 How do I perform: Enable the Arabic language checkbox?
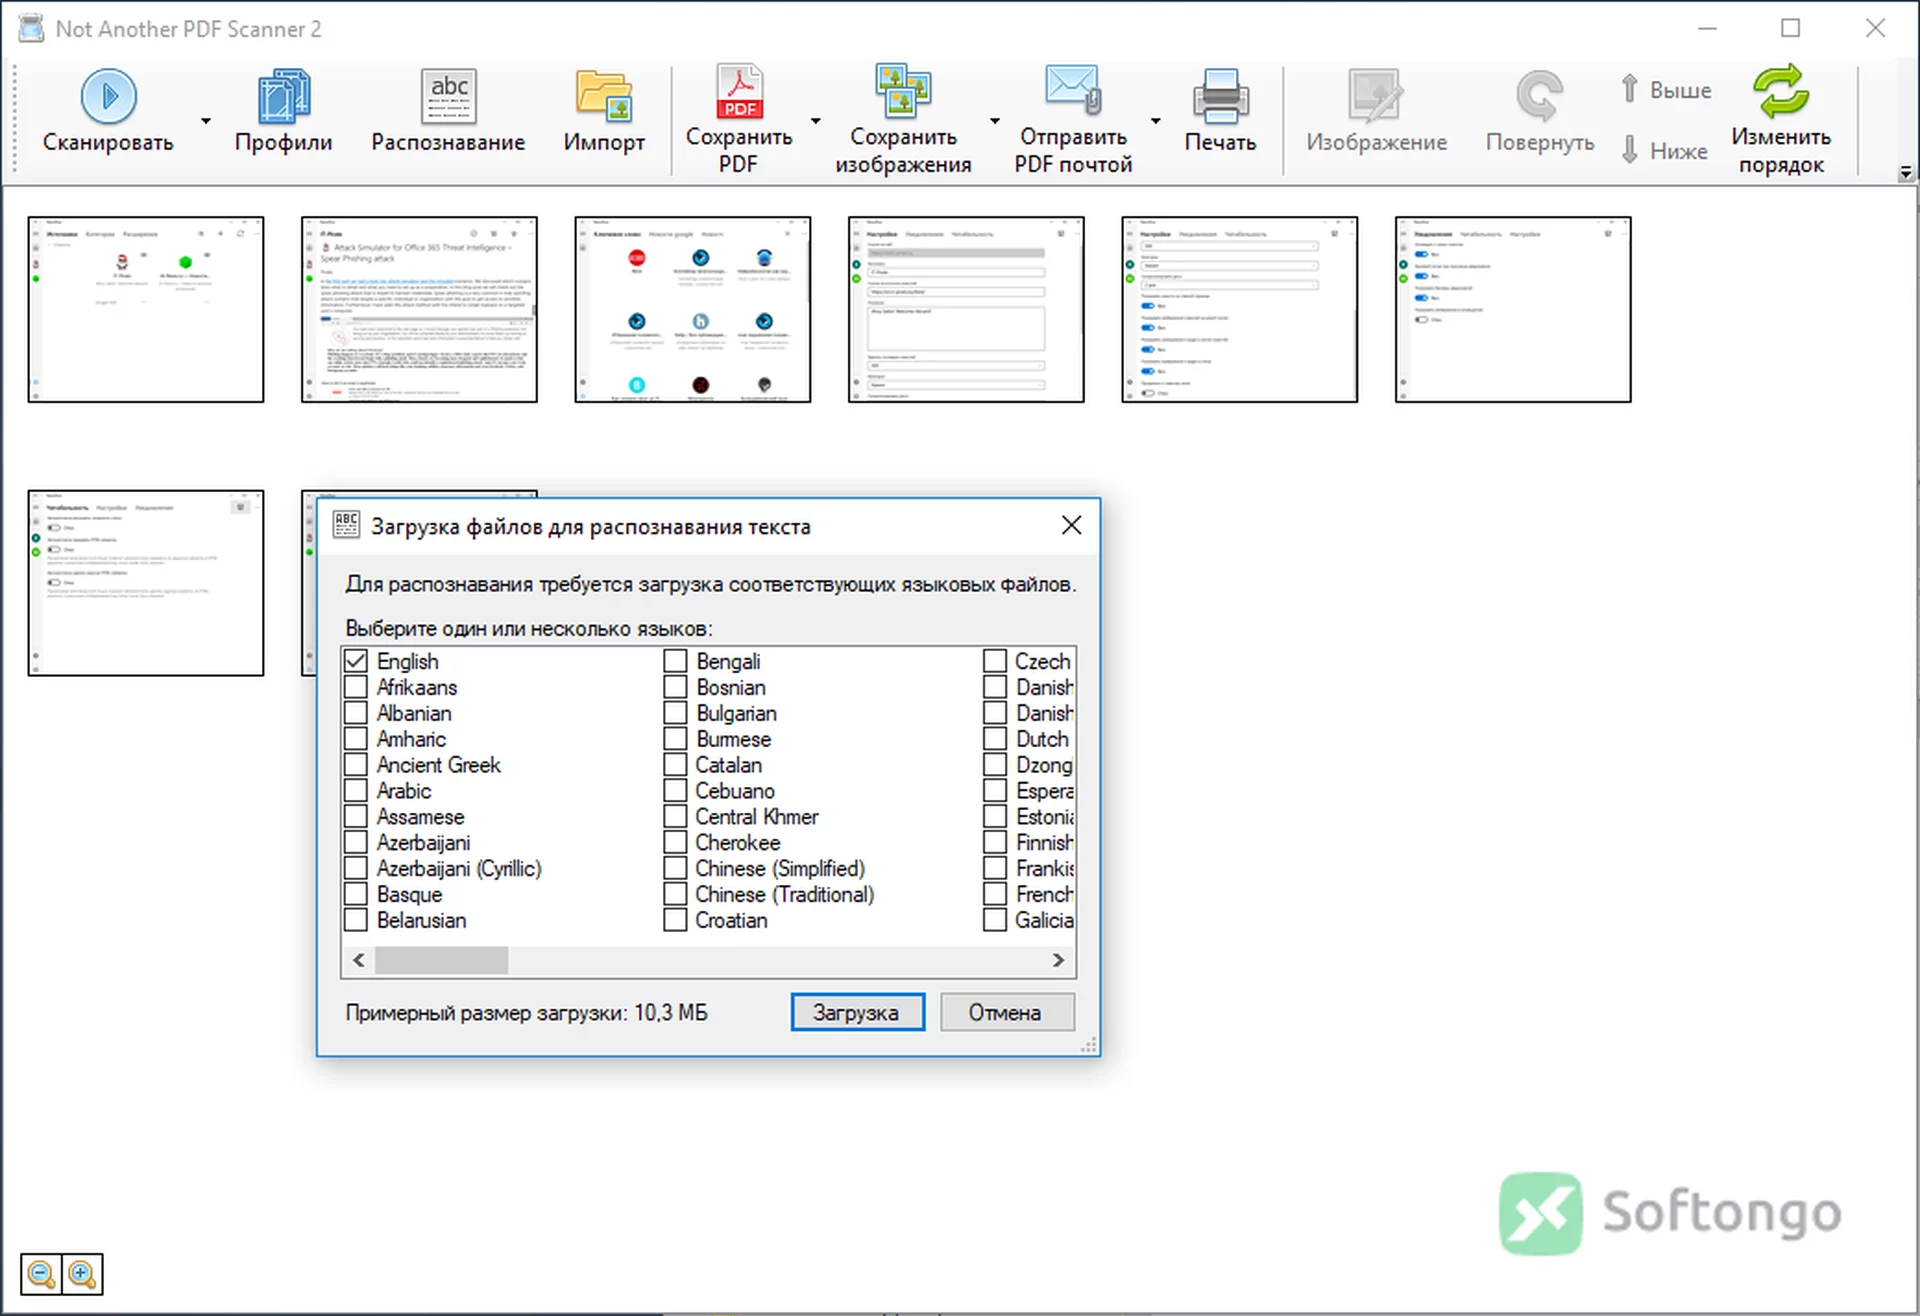356,790
